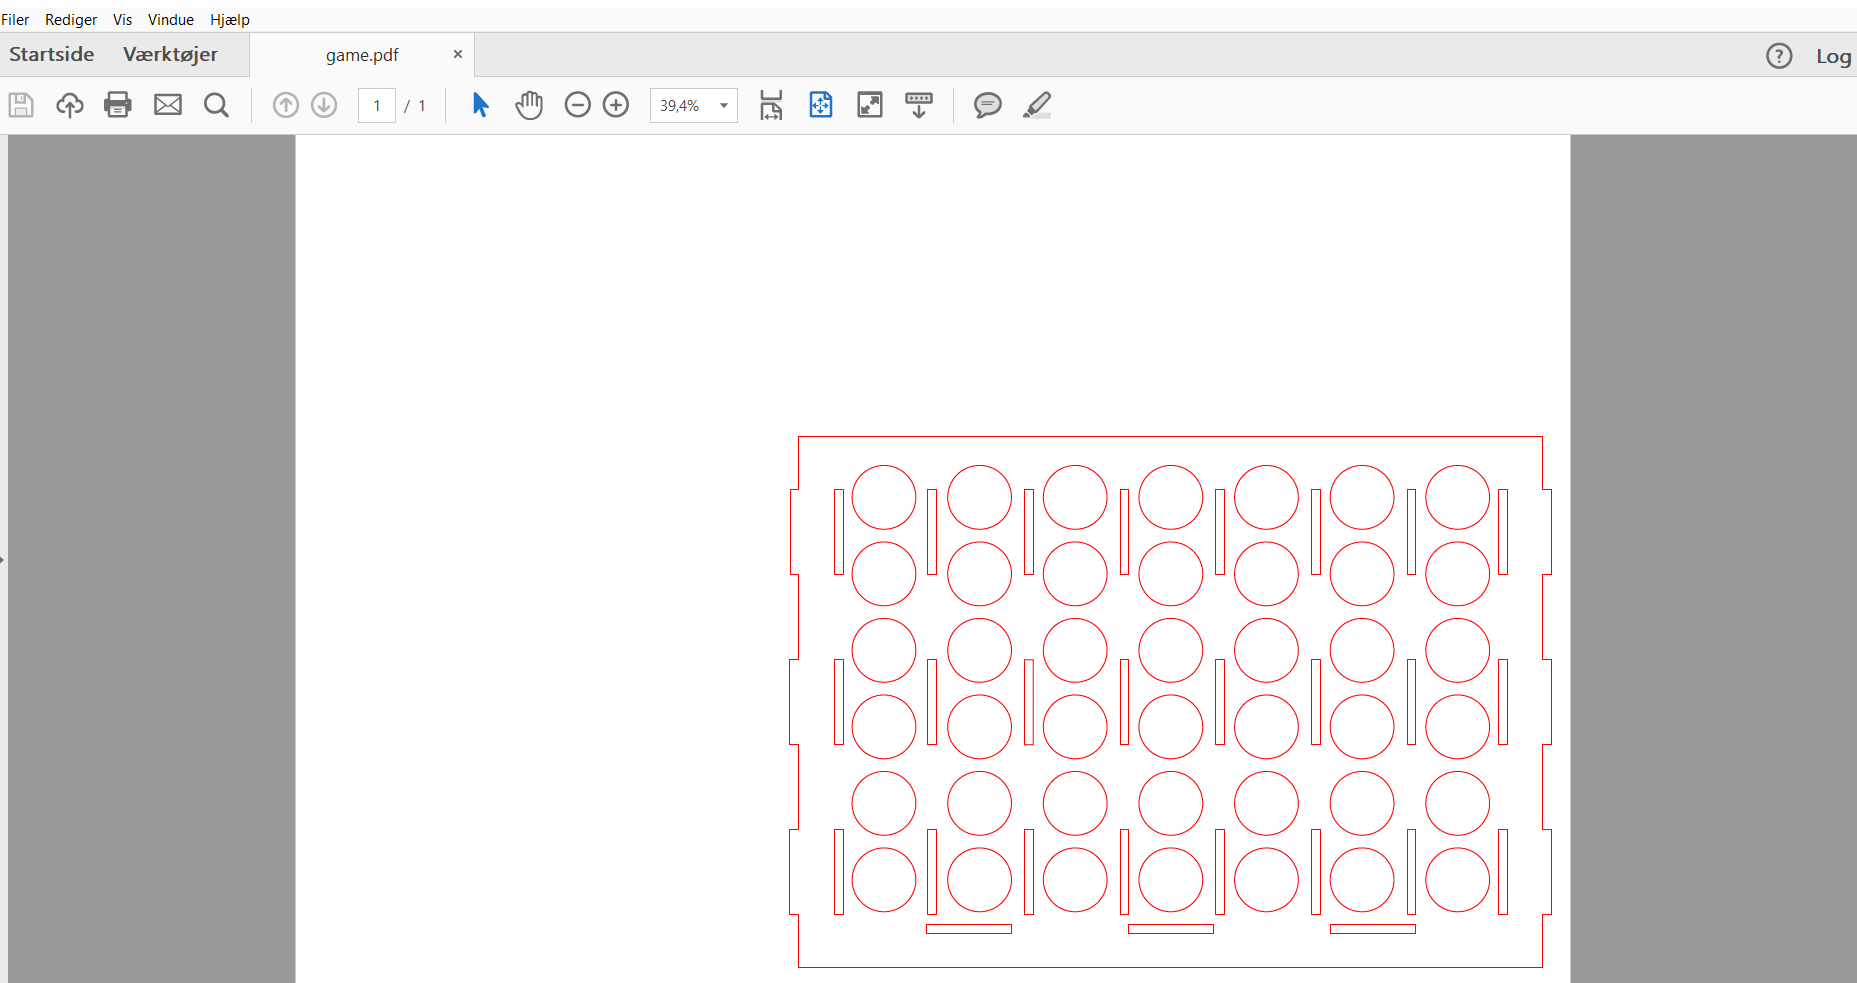The width and height of the screenshot is (1857, 983).
Task: Open the Filer menu
Action: pyautogui.click(x=15, y=20)
